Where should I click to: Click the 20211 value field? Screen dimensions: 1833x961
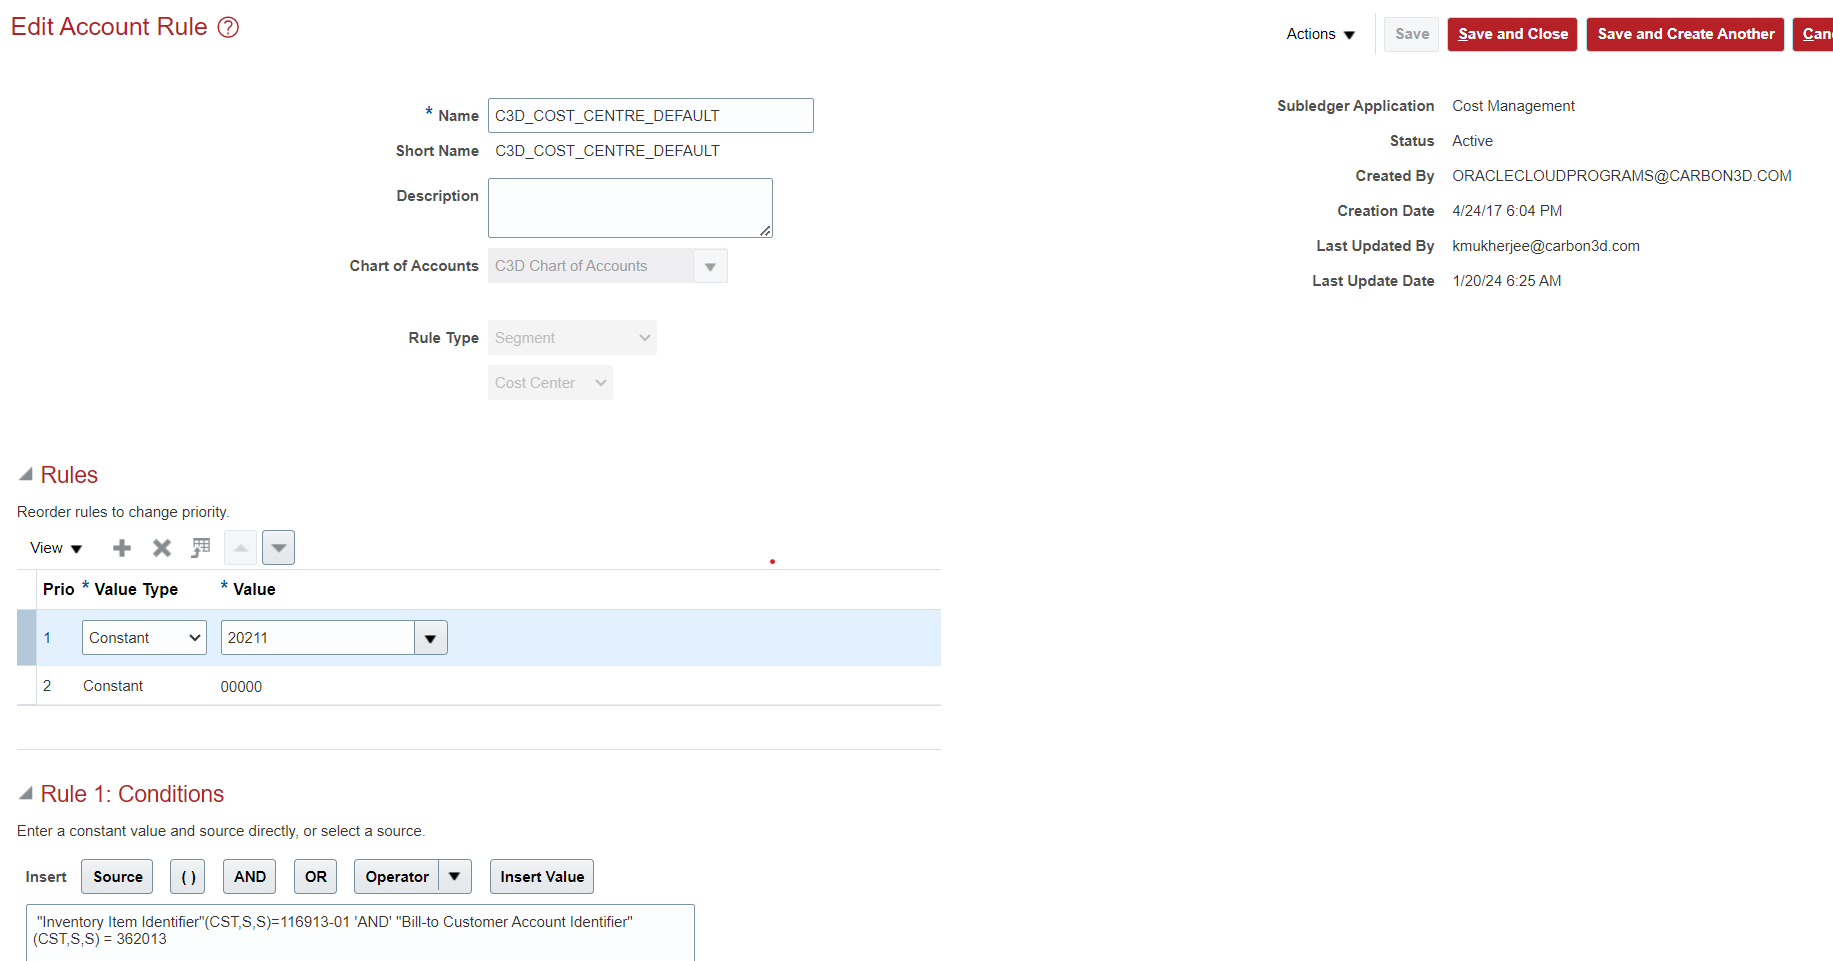pos(317,638)
